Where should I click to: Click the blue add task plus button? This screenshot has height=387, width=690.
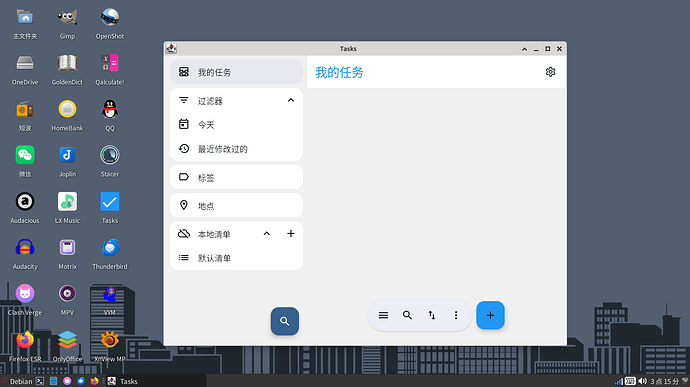[x=490, y=315]
